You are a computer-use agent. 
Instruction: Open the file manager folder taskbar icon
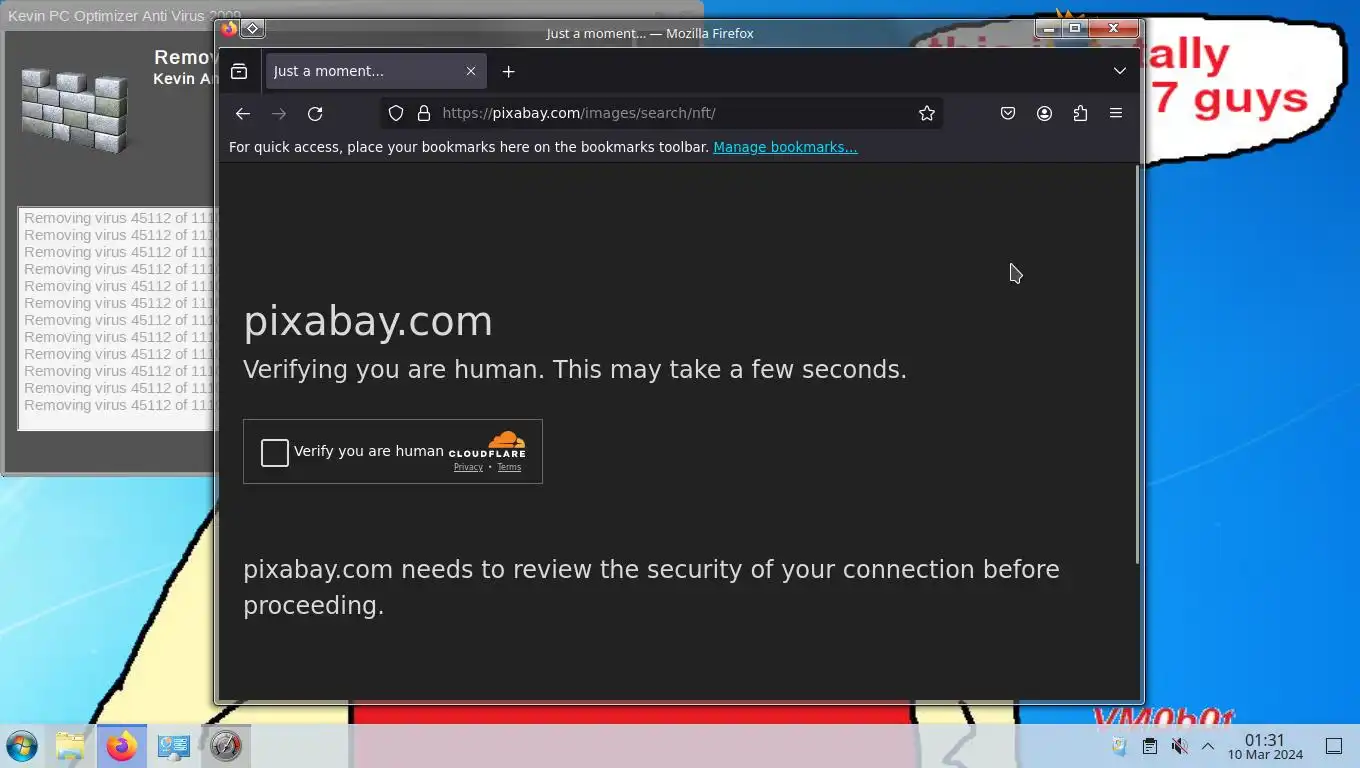click(70, 746)
